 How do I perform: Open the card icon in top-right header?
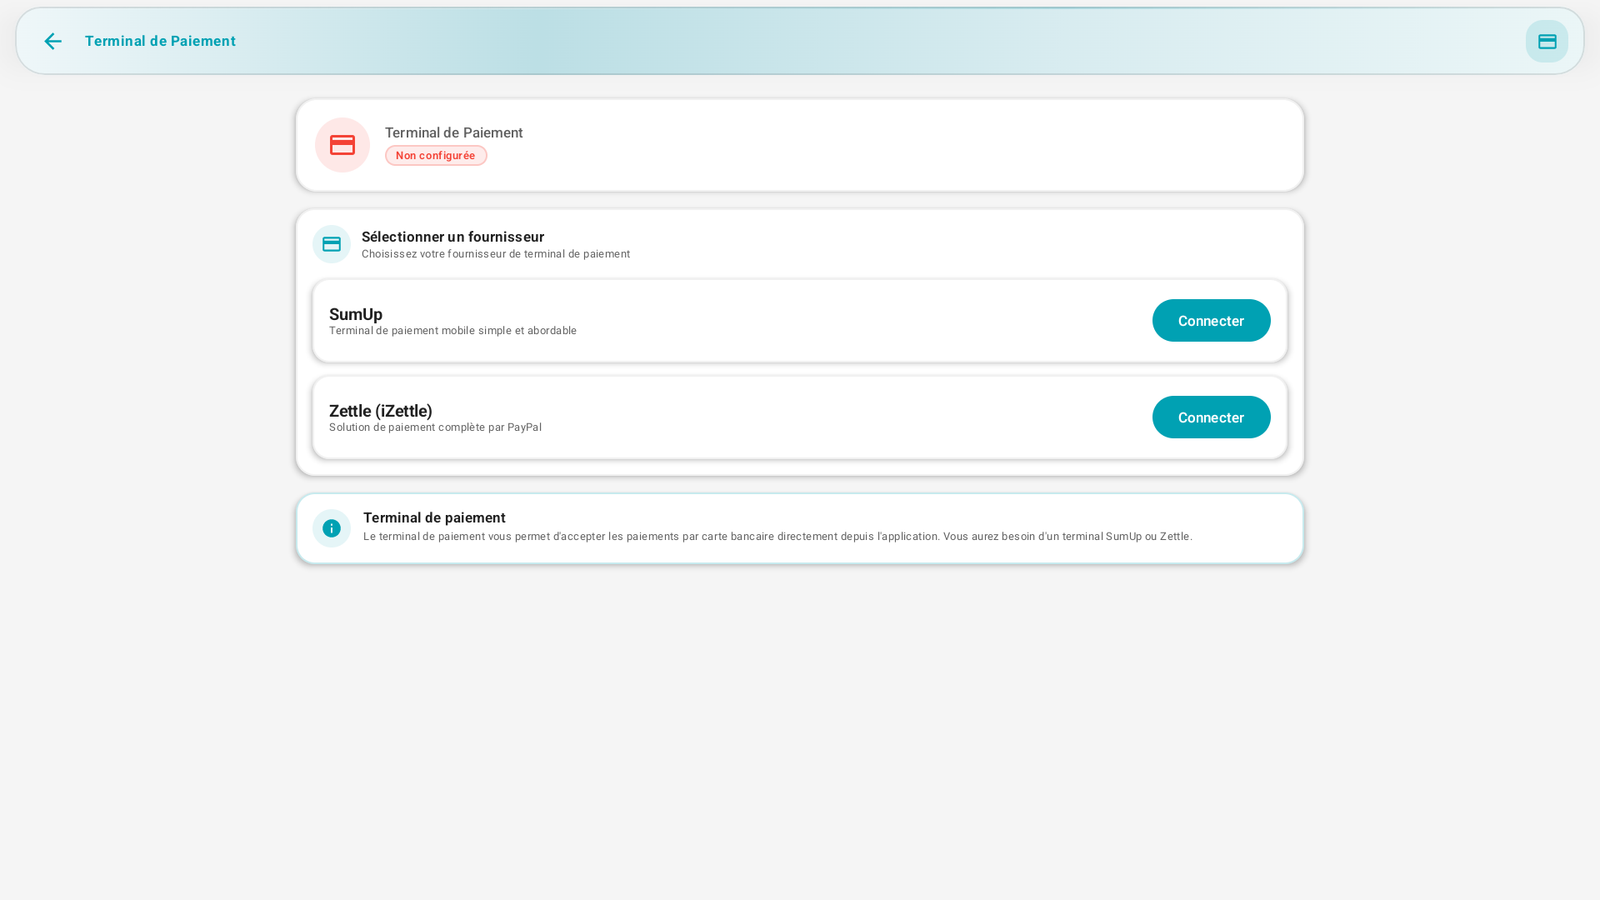(1546, 41)
